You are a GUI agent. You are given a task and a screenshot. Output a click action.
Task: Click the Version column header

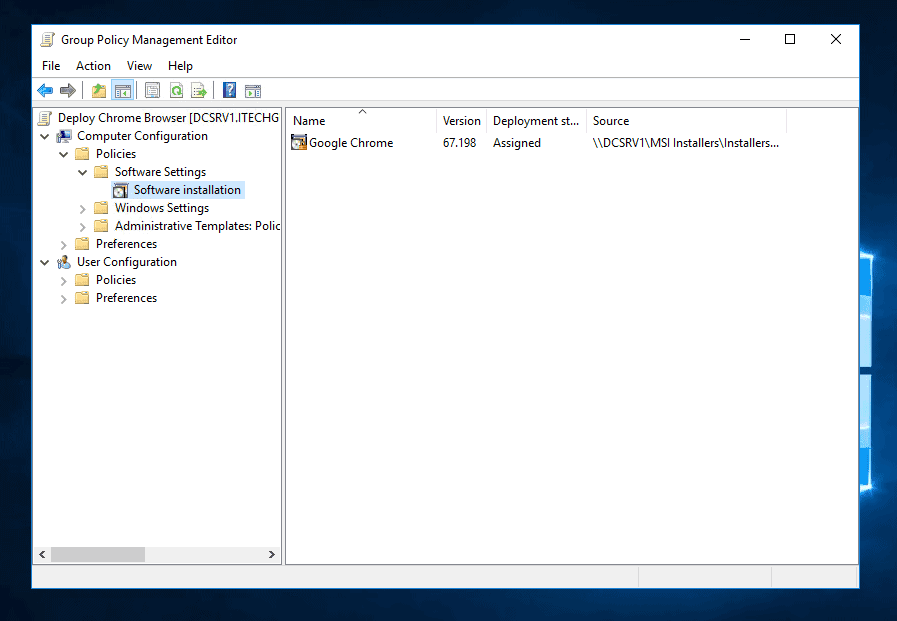point(461,120)
